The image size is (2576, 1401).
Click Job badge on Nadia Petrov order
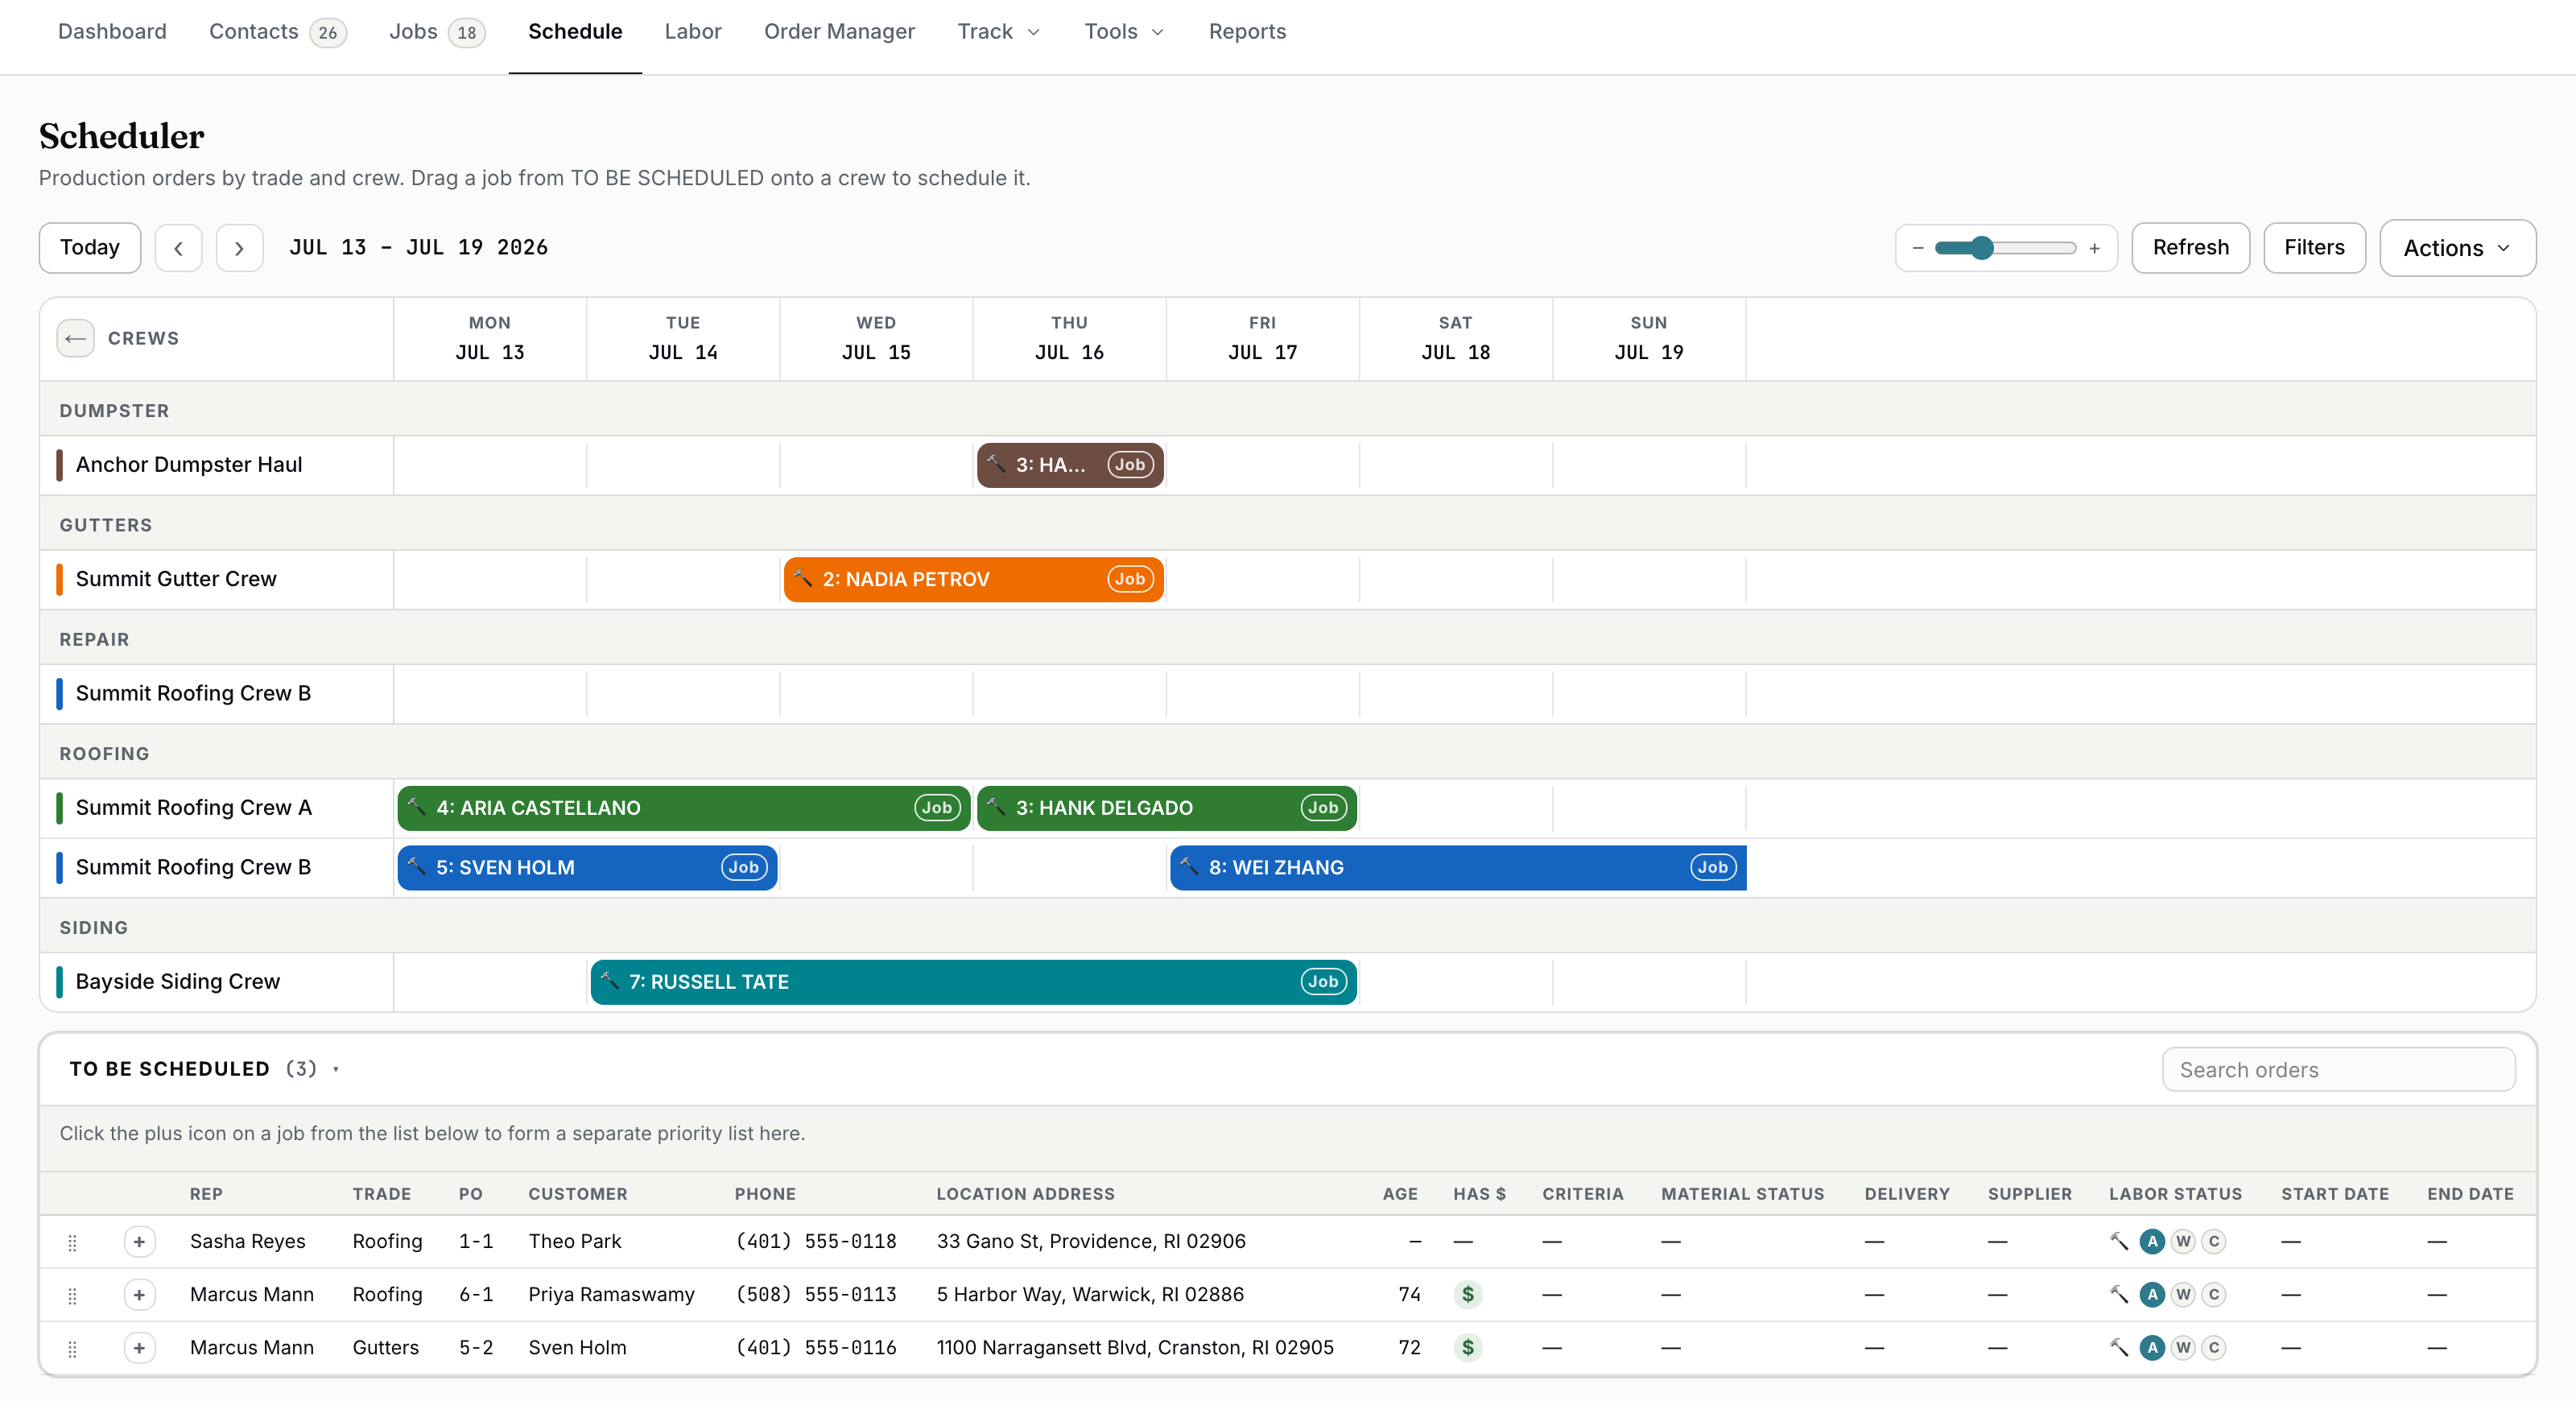pos(1130,579)
